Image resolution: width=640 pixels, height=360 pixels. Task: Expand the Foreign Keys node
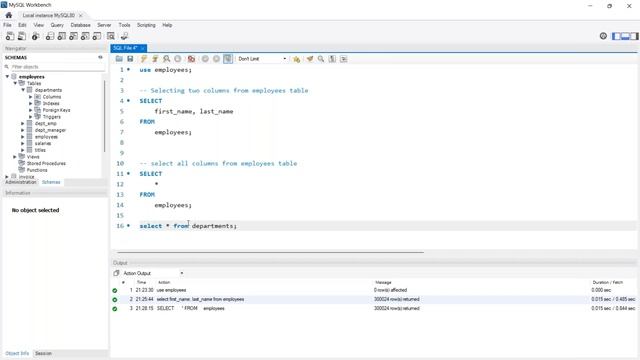[31, 110]
